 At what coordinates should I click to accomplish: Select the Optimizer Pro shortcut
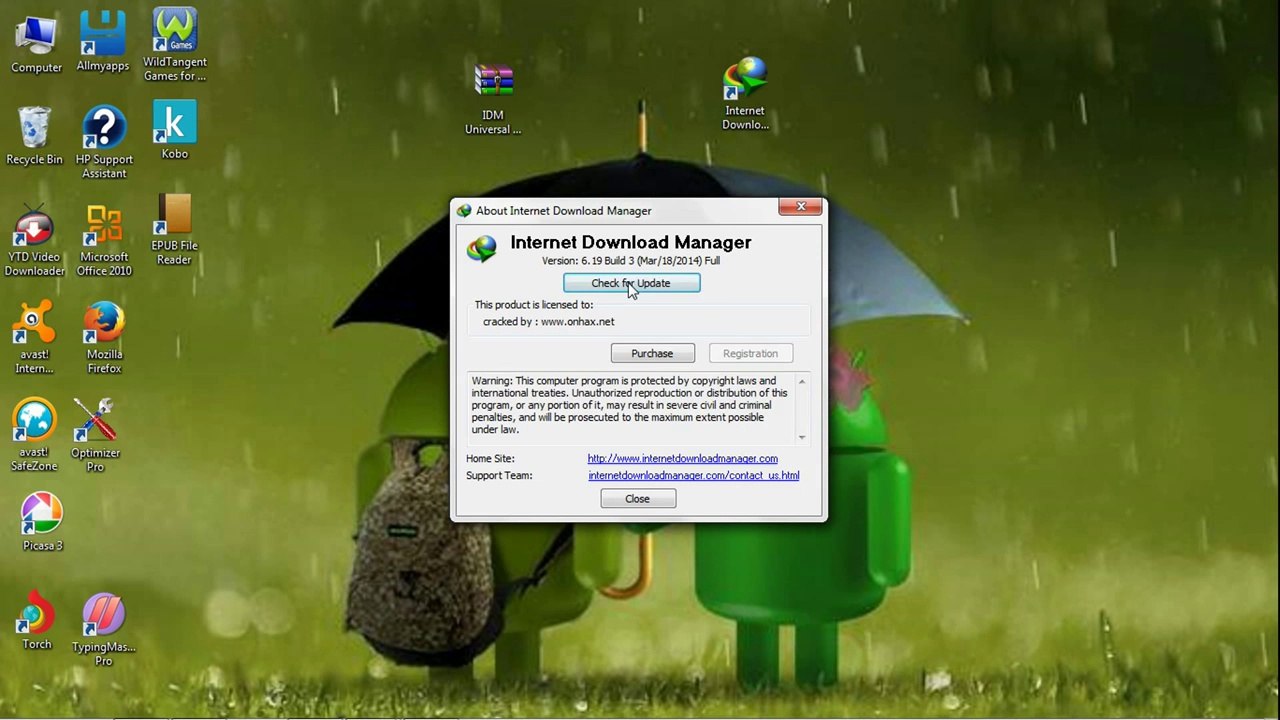click(95, 436)
